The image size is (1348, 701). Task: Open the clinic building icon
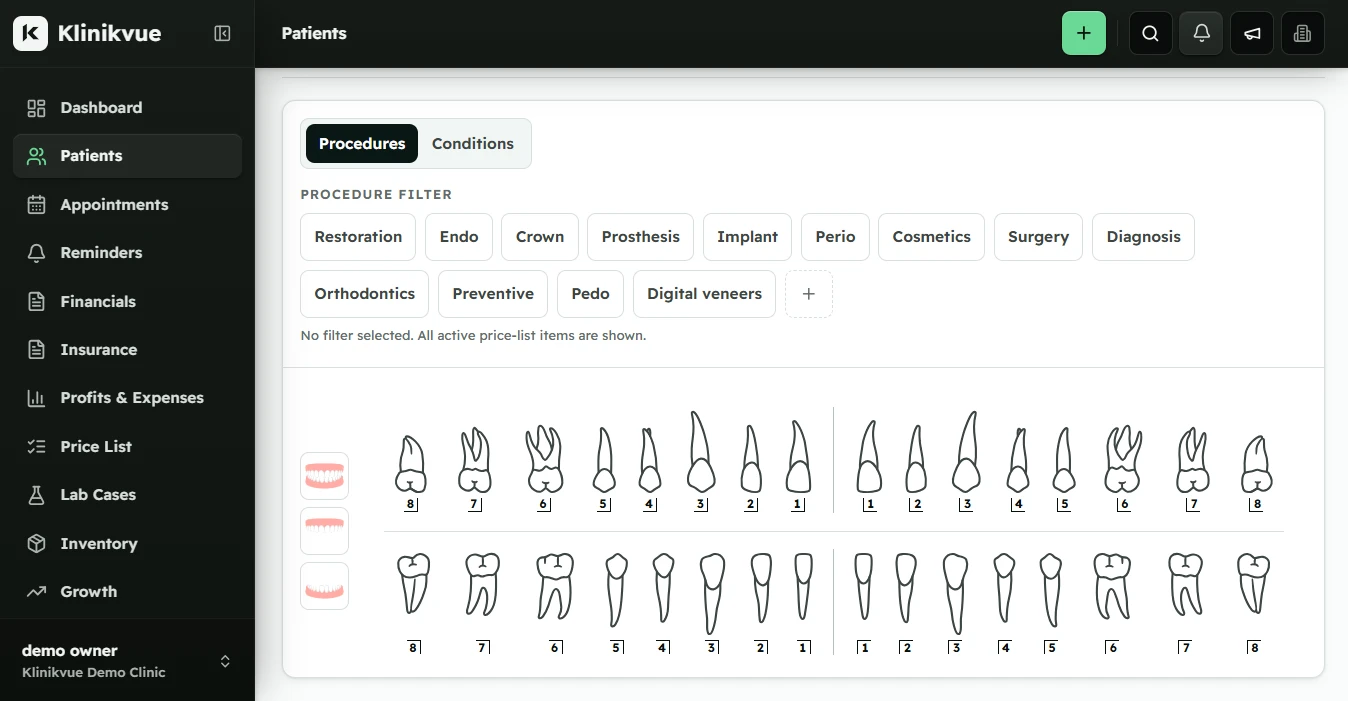pyautogui.click(x=1302, y=33)
